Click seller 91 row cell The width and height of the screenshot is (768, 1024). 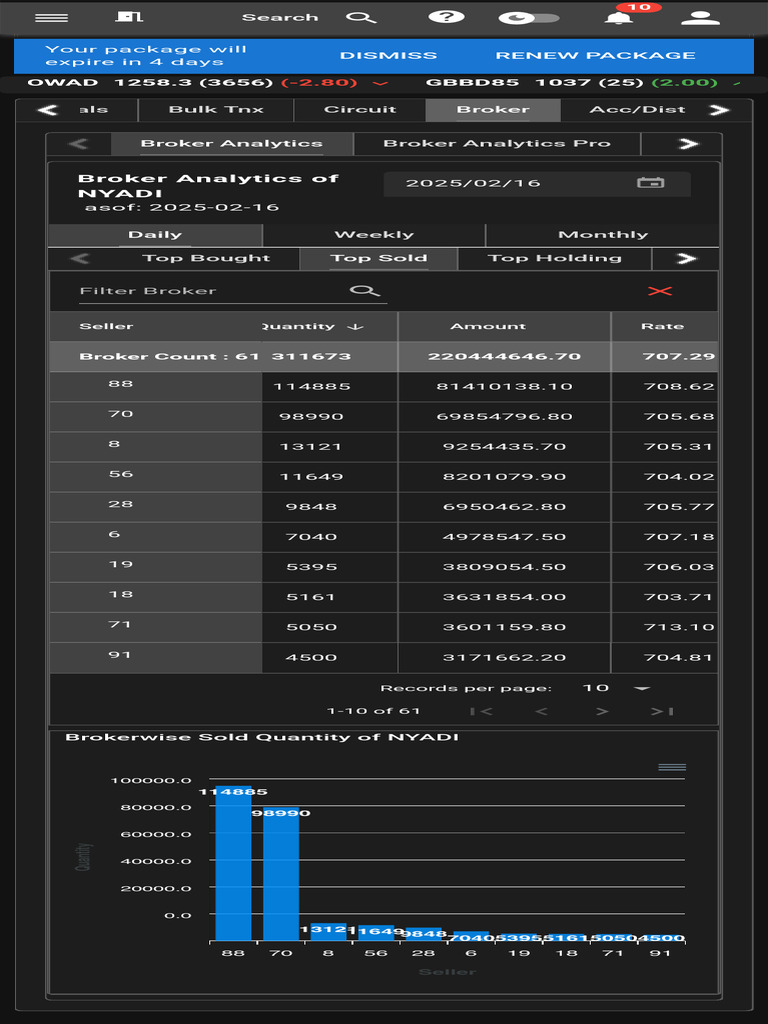[x=155, y=657]
